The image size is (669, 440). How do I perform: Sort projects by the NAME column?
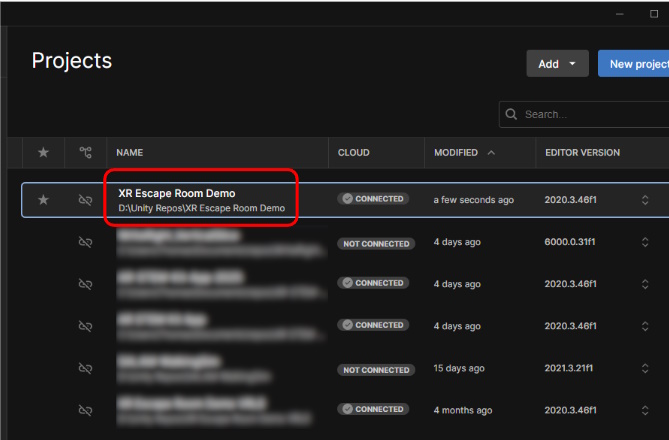(130, 153)
